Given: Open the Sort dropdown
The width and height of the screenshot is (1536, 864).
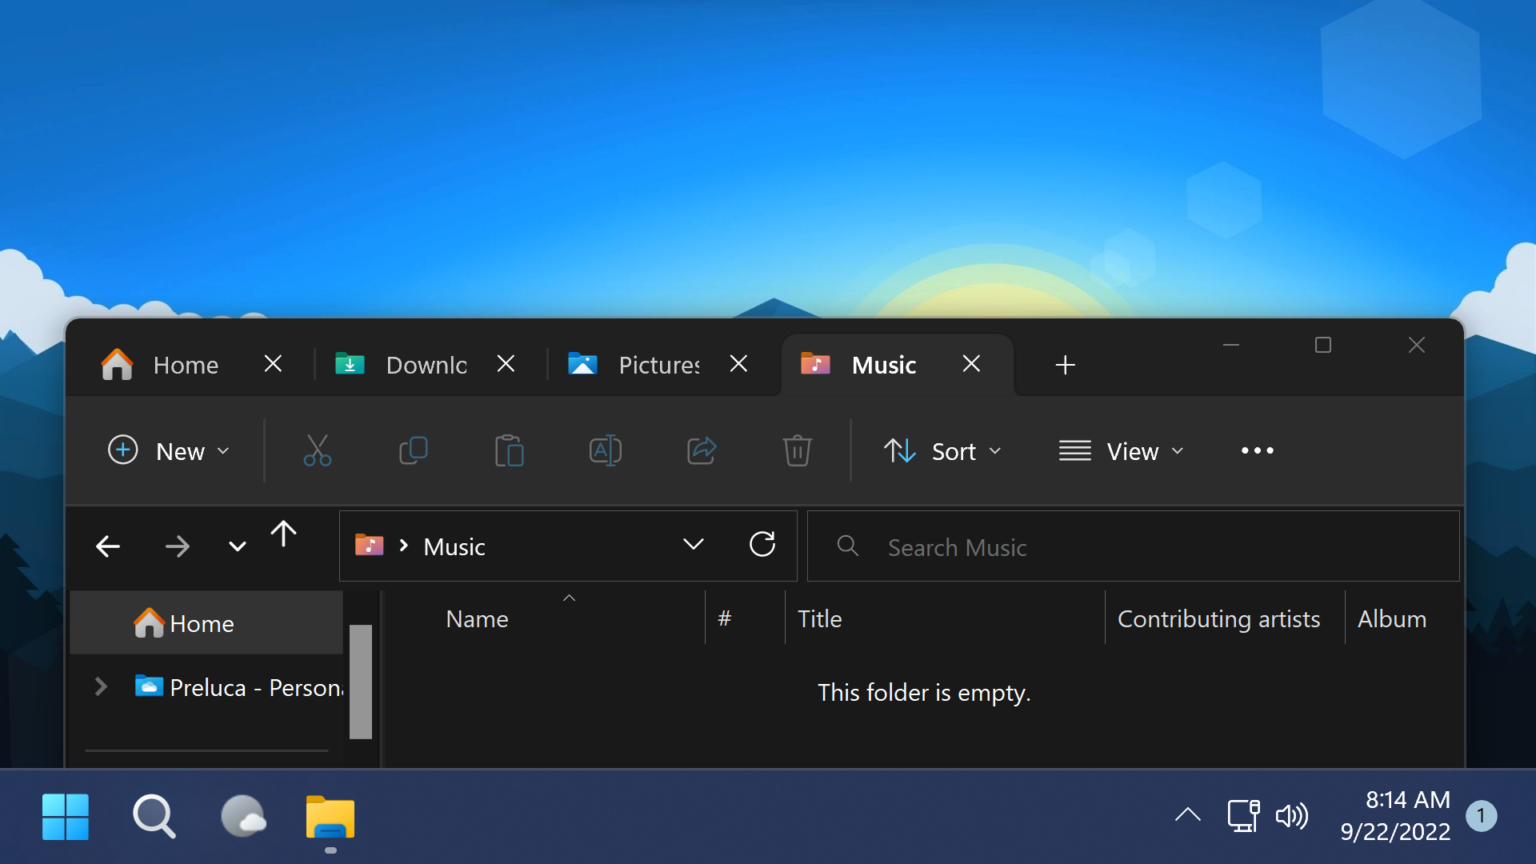Looking at the screenshot, I should coord(941,450).
